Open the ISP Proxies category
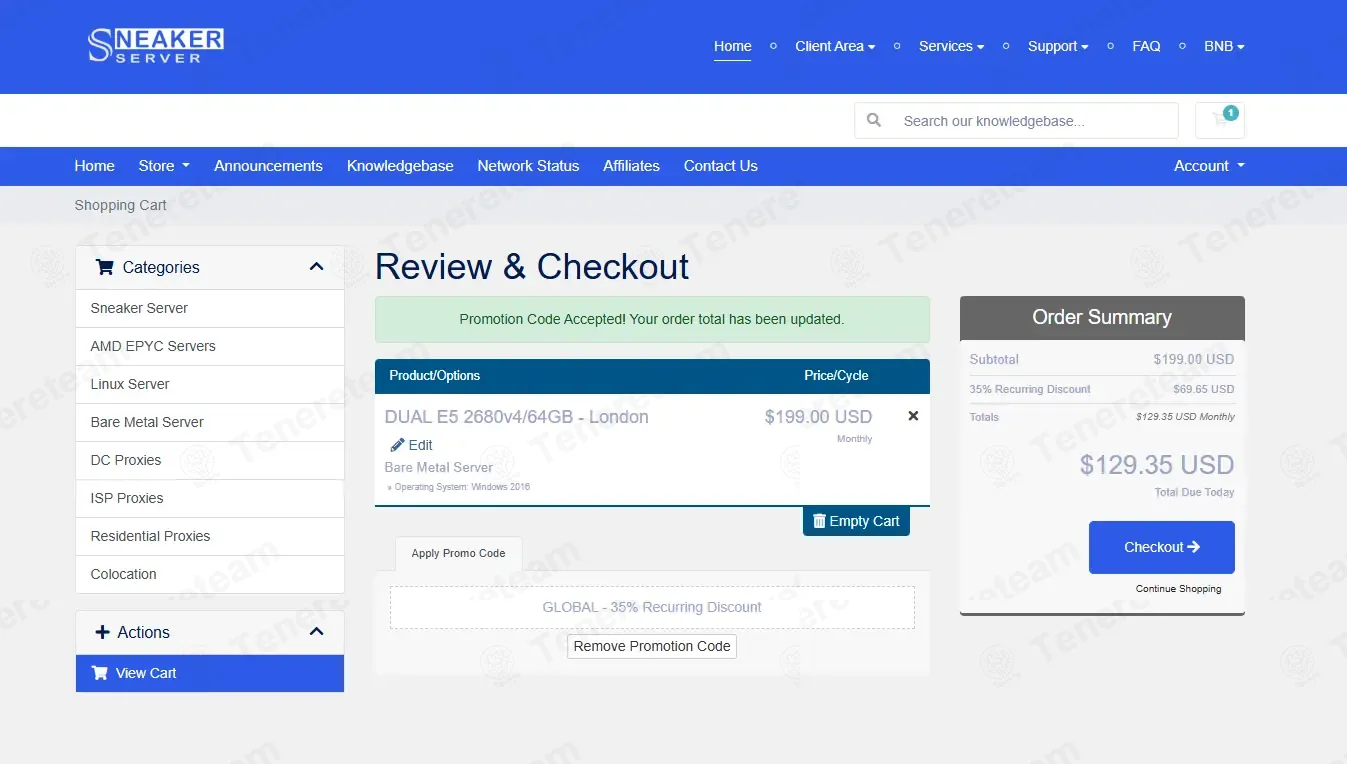Image resolution: width=1347 pixels, height=764 pixels. [210, 498]
